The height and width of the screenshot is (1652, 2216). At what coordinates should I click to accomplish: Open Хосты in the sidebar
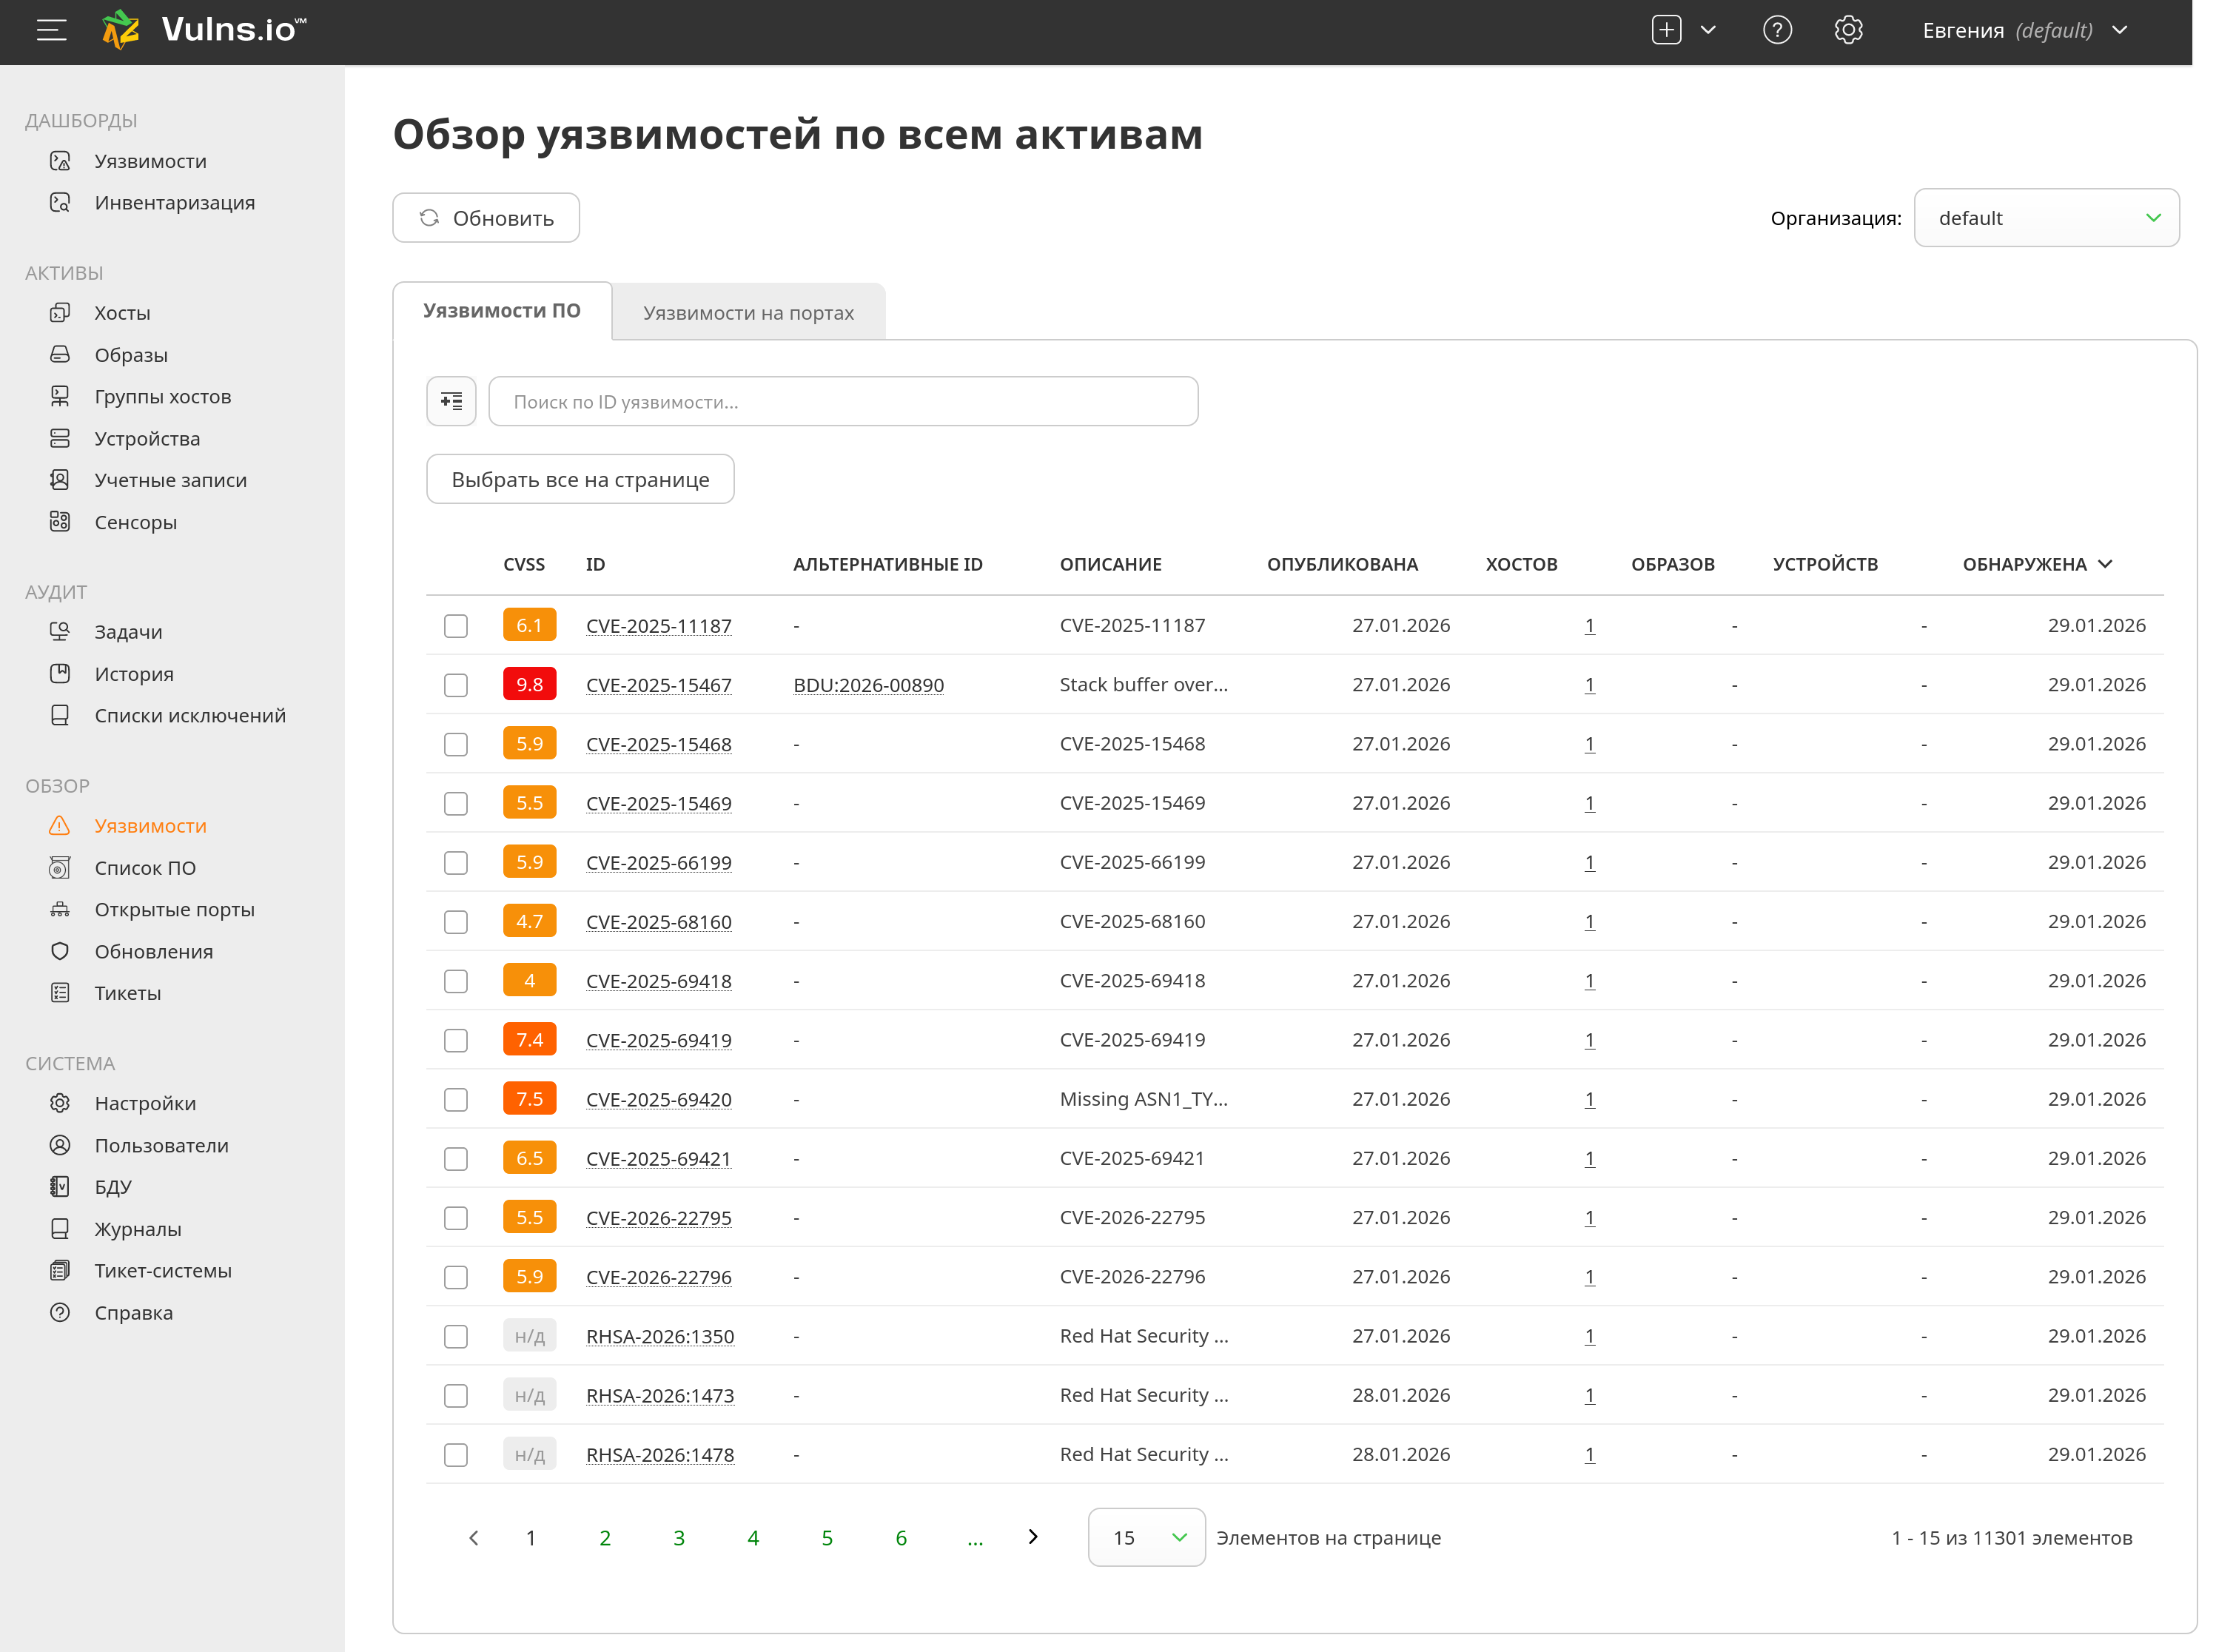pos(122,313)
